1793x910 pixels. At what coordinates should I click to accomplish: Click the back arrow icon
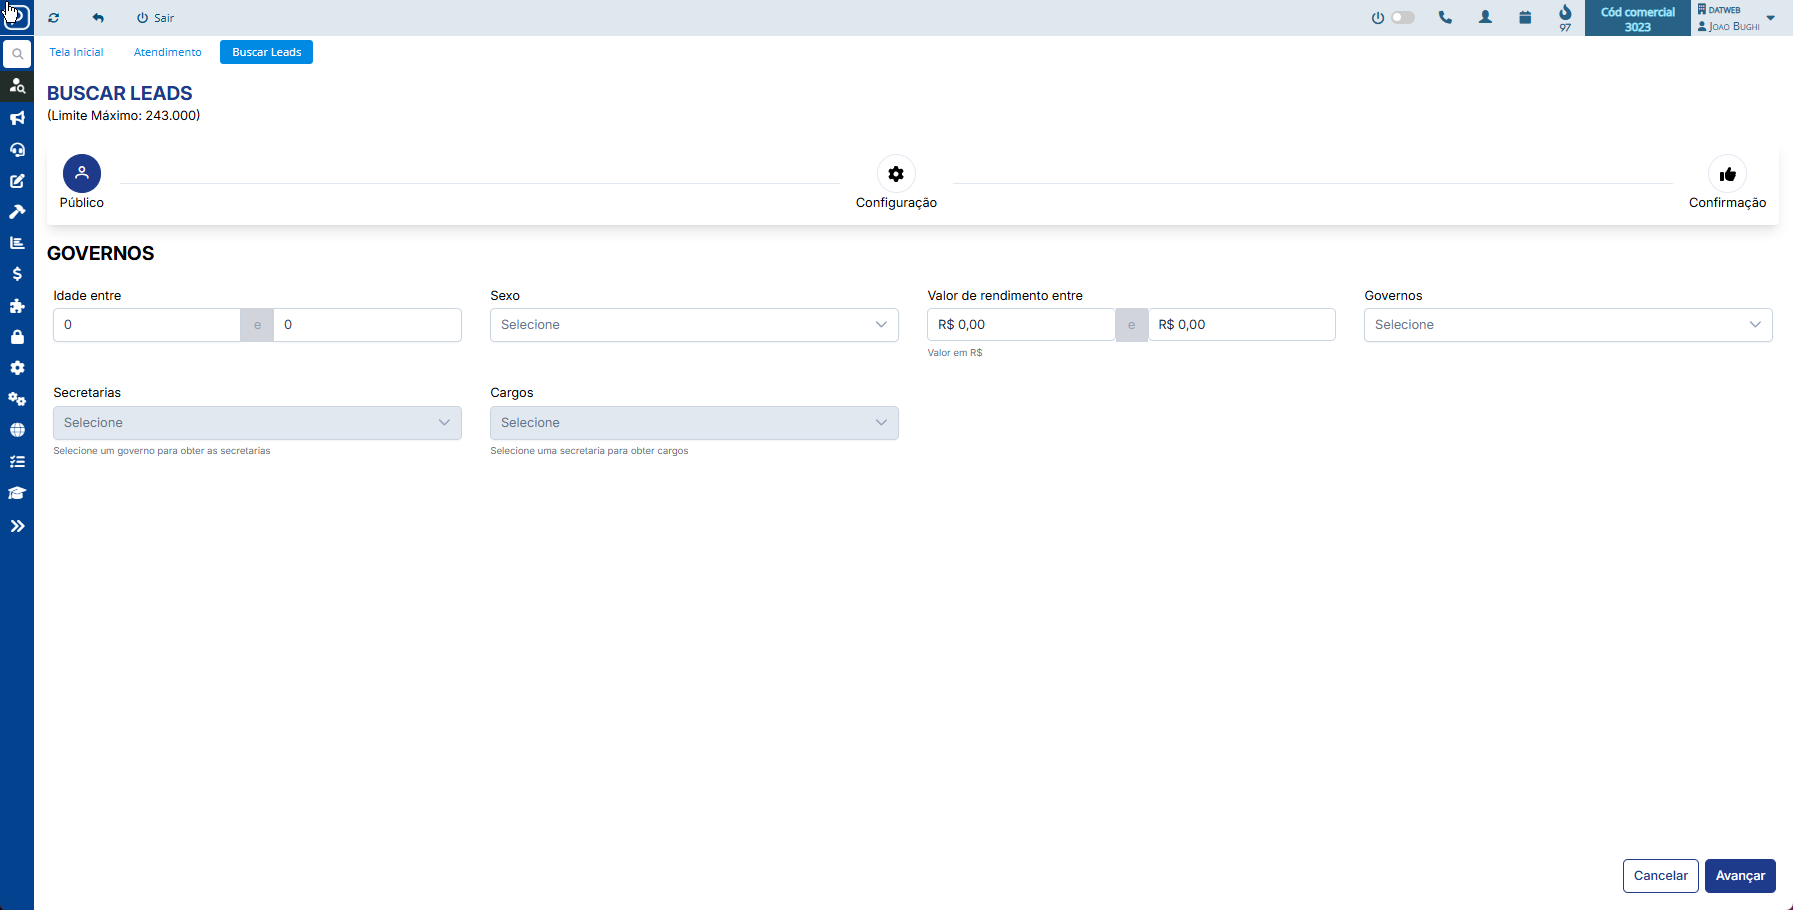click(x=98, y=18)
